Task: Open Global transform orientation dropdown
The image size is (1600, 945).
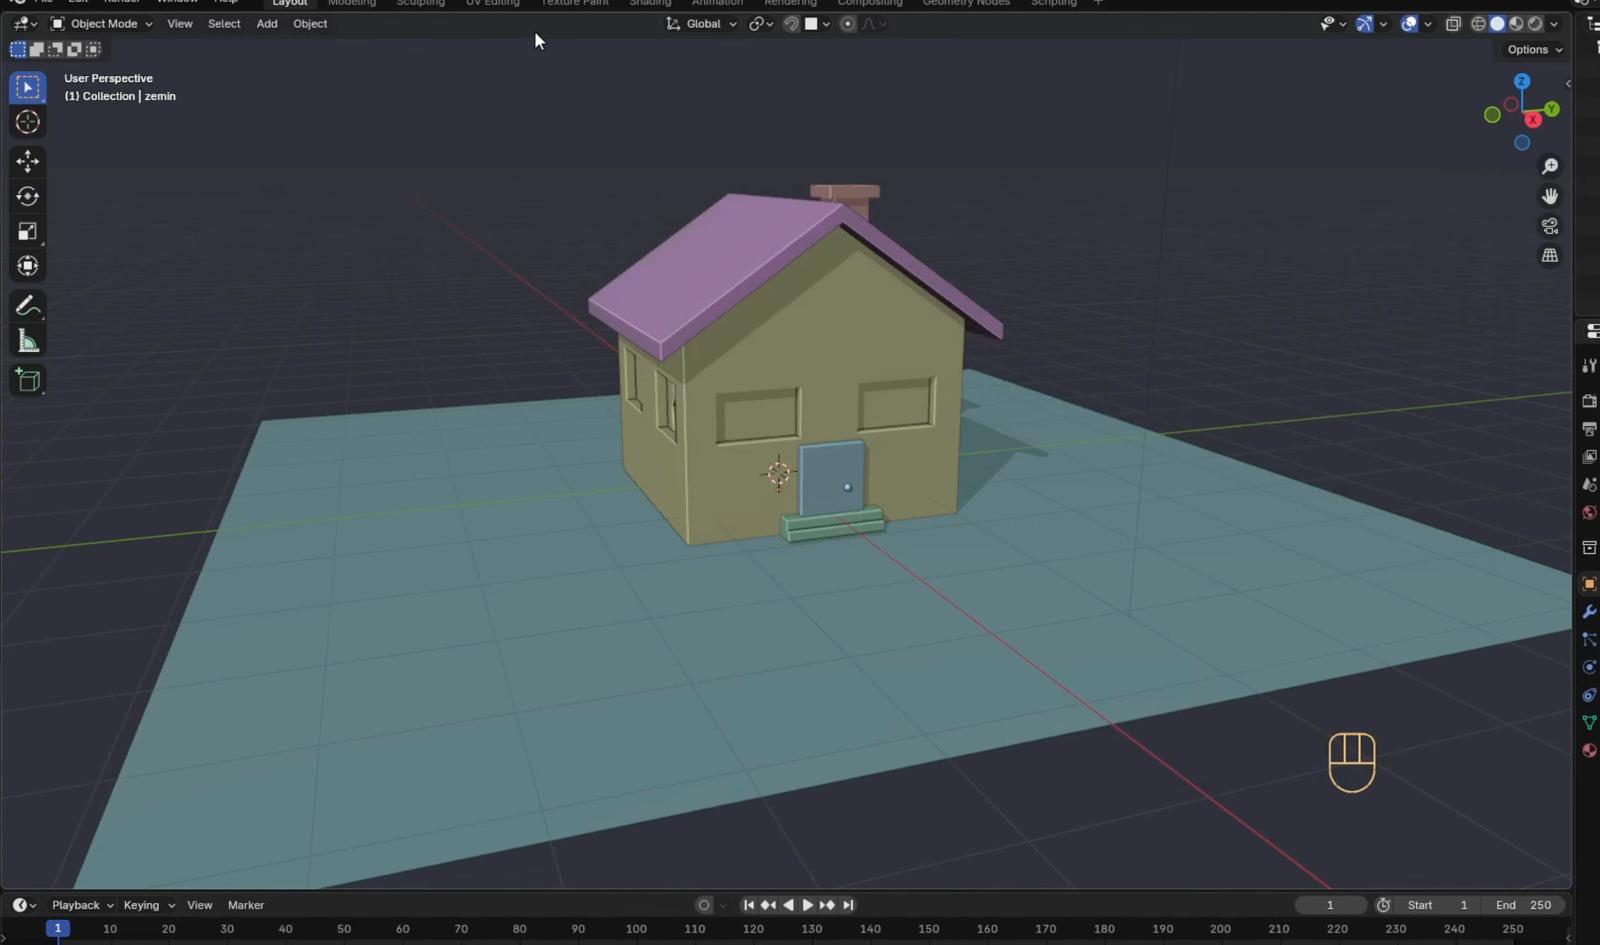Action: point(702,24)
